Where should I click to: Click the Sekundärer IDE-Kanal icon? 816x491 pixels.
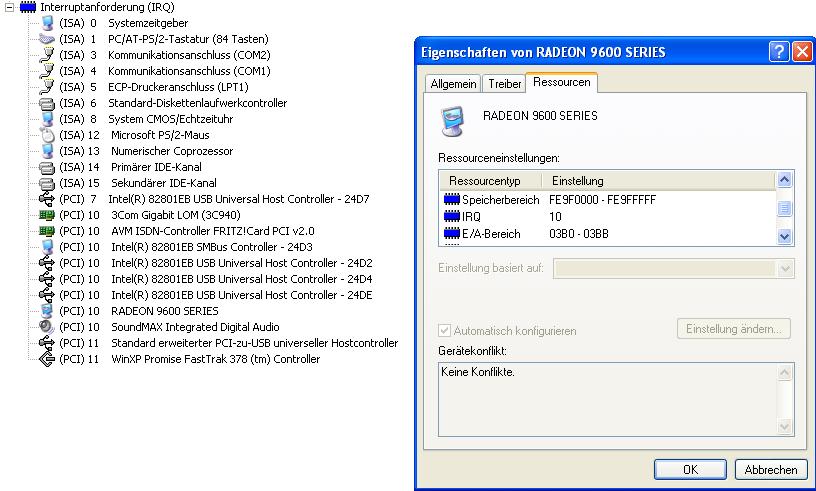[47, 183]
